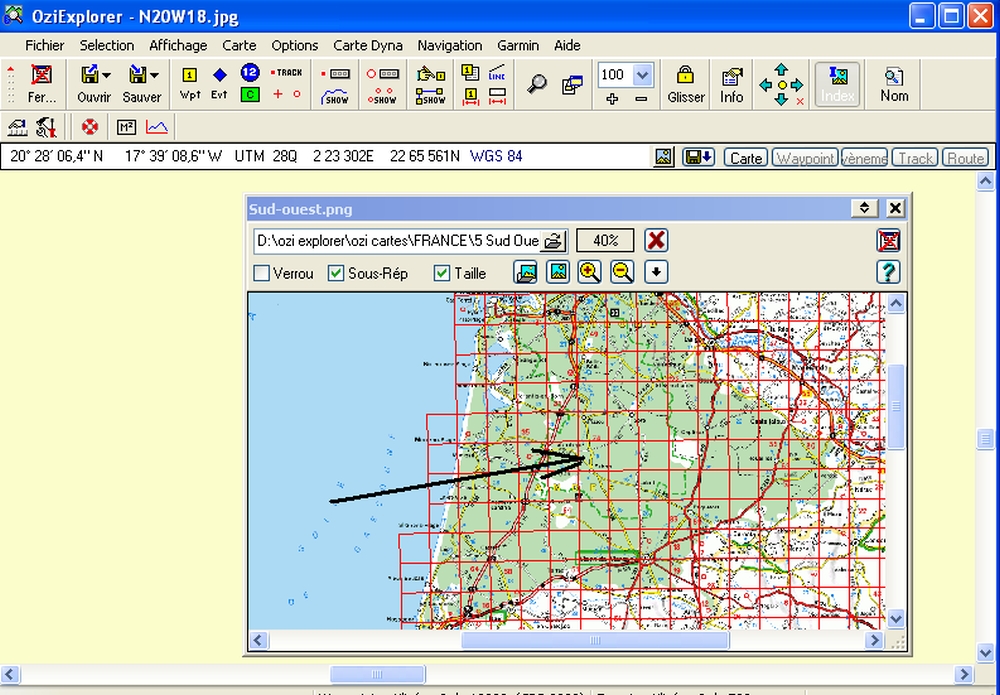Open the zoom level 100 dropdown
The image size is (1000, 695).
(642, 75)
